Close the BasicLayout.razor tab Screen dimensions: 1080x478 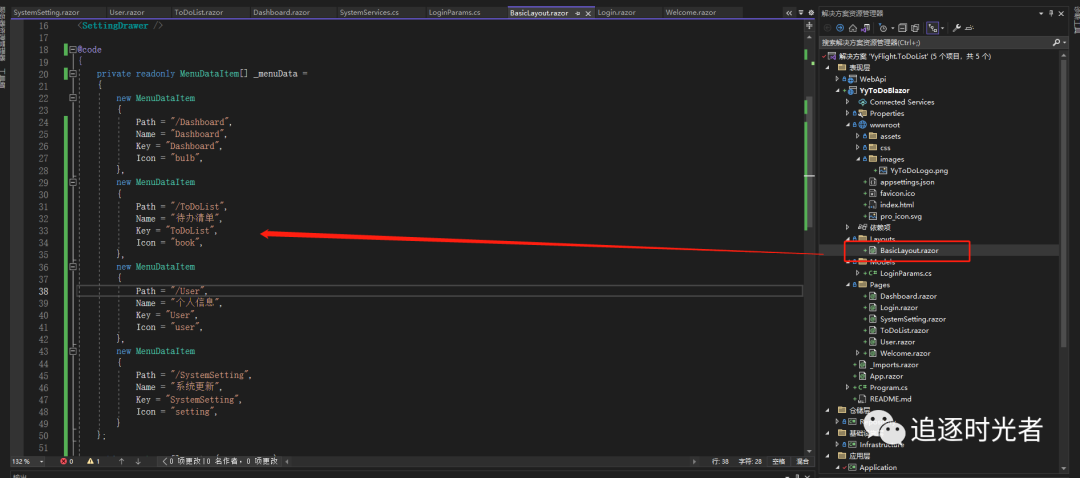coord(590,13)
